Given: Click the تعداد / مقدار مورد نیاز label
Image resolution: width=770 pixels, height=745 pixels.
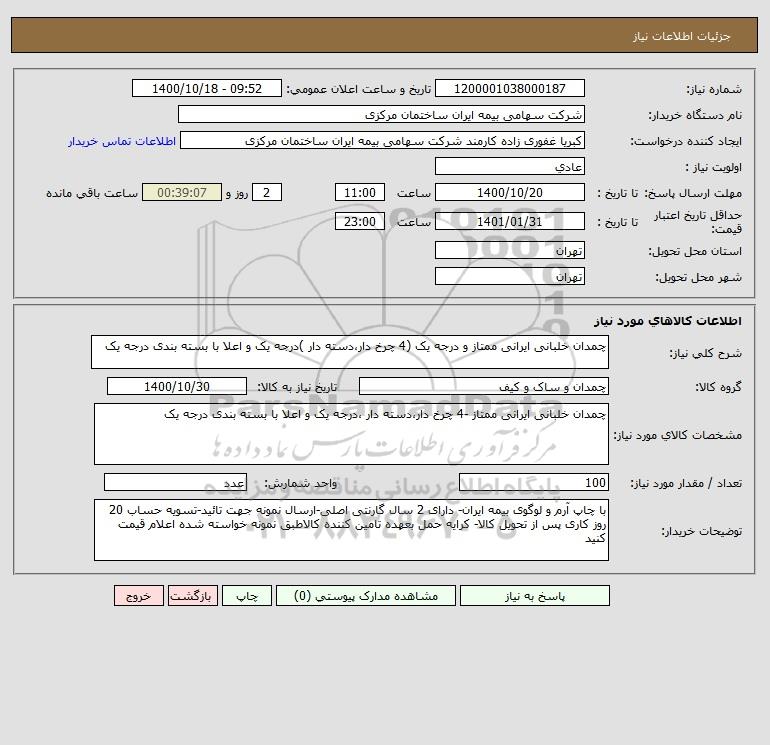Looking at the screenshot, I should tap(686, 483).
